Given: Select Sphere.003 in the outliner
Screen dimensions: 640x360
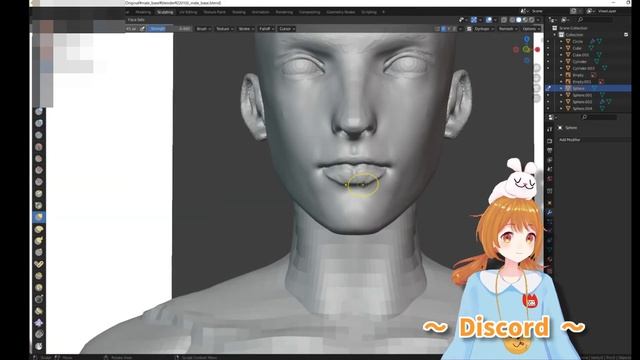Looking at the screenshot, I should [x=582, y=102].
